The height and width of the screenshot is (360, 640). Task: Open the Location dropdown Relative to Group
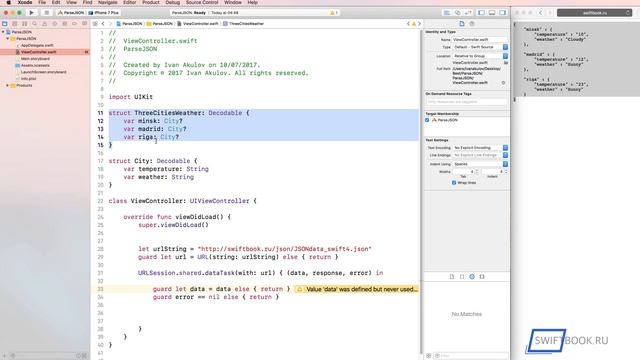click(x=480, y=56)
